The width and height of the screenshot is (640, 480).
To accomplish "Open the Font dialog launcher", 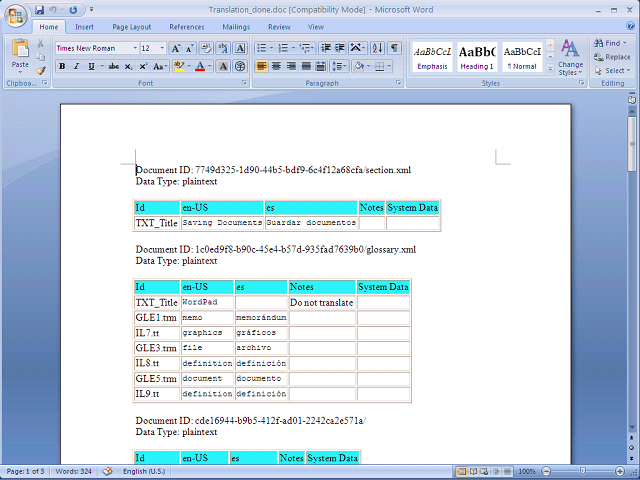I will click(244, 83).
